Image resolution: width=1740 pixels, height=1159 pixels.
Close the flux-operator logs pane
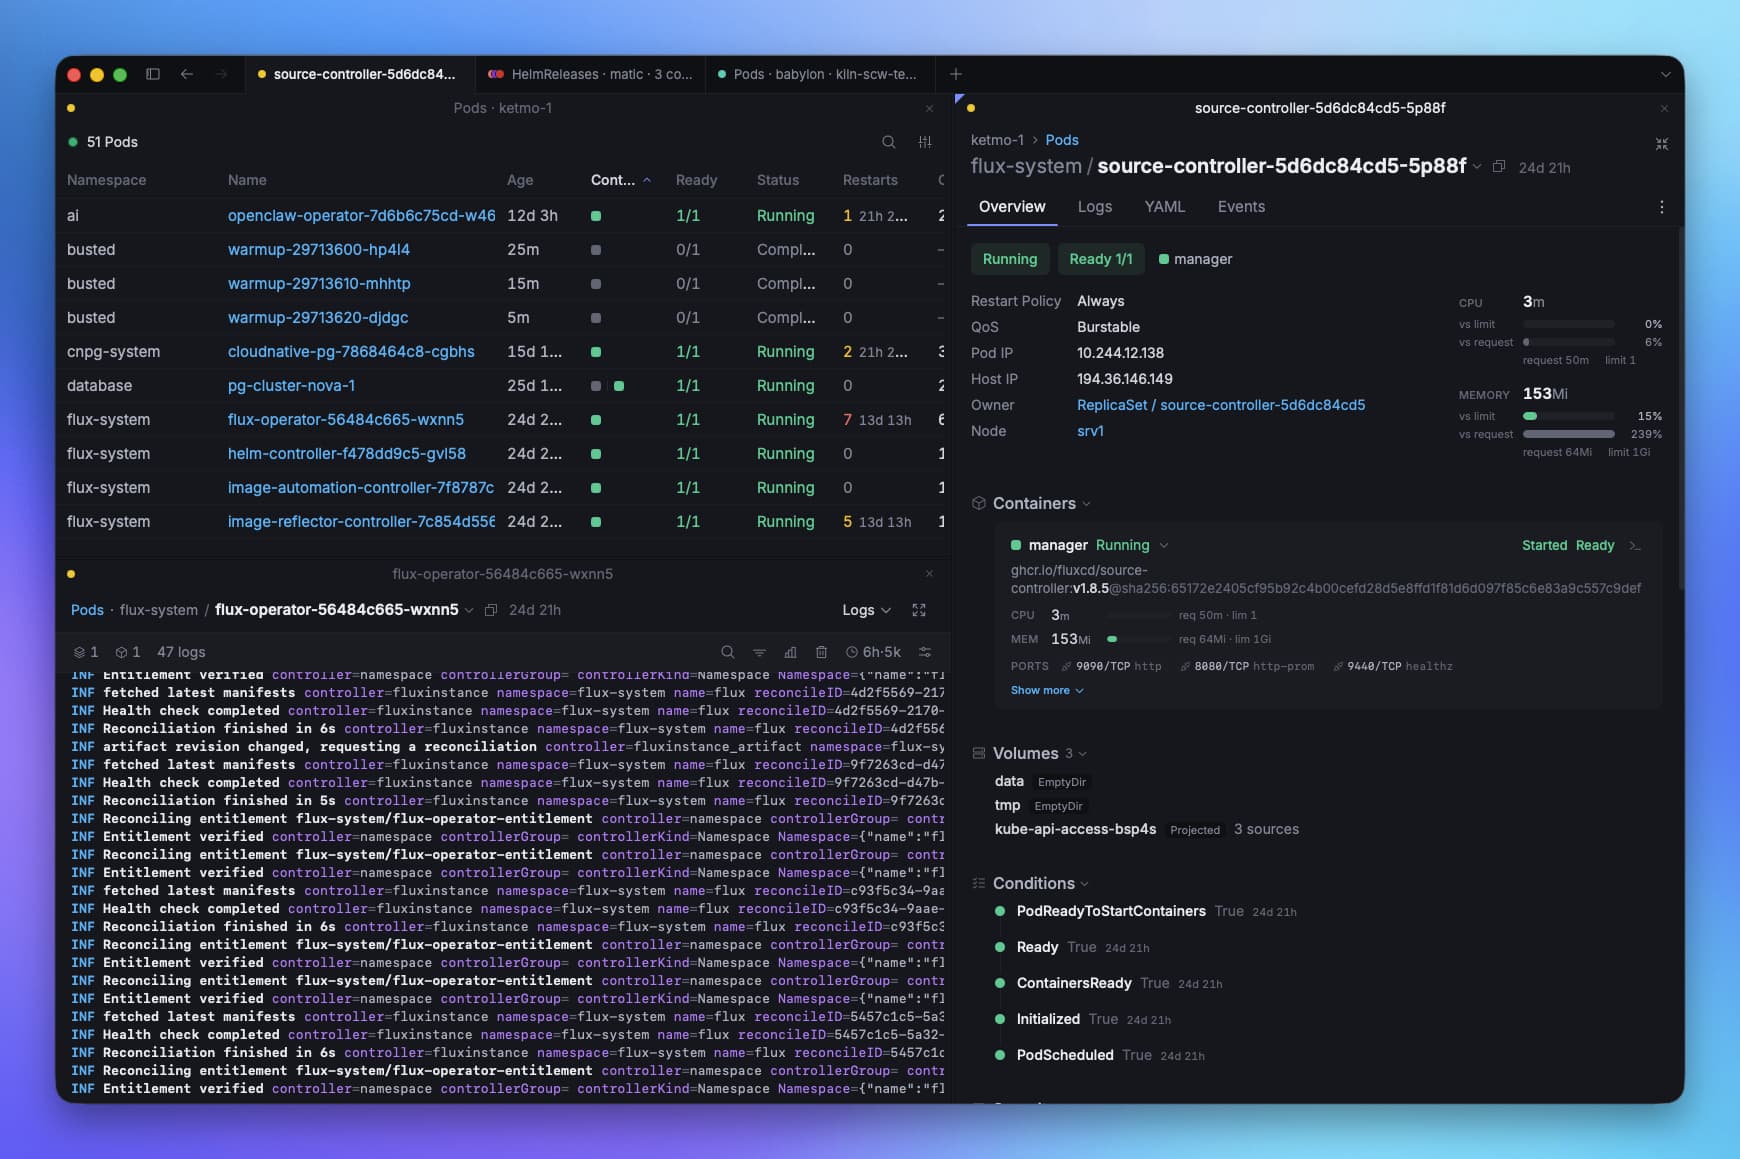pos(930,574)
